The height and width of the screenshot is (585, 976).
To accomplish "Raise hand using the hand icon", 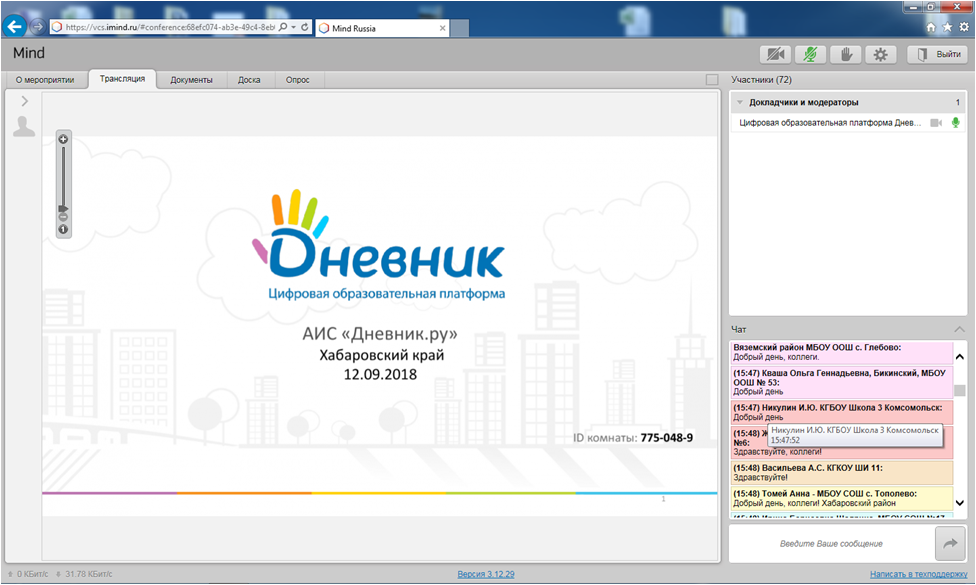I will click(845, 55).
